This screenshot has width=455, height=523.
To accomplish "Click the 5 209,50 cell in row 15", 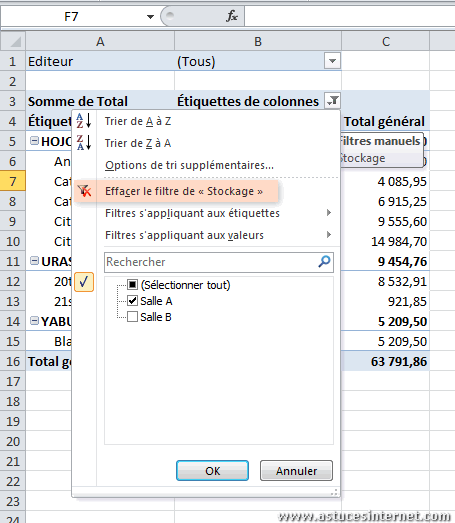I will [386, 342].
